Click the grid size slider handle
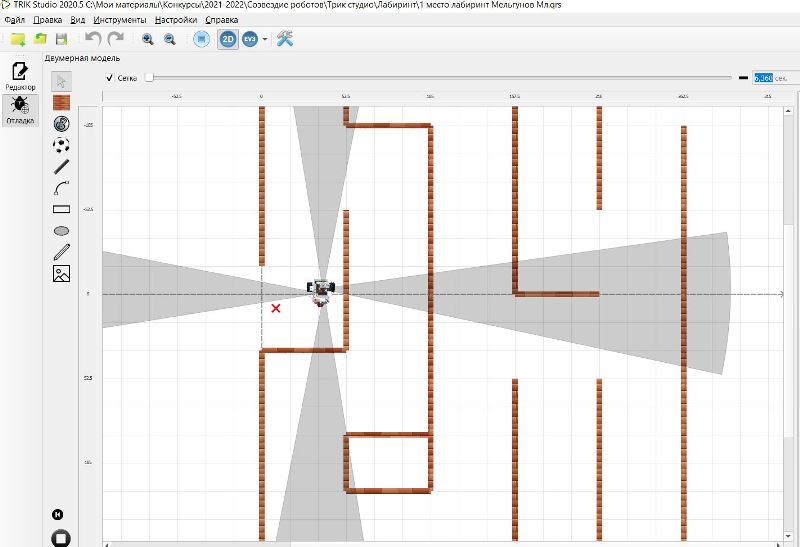 pyautogui.click(x=149, y=77)
